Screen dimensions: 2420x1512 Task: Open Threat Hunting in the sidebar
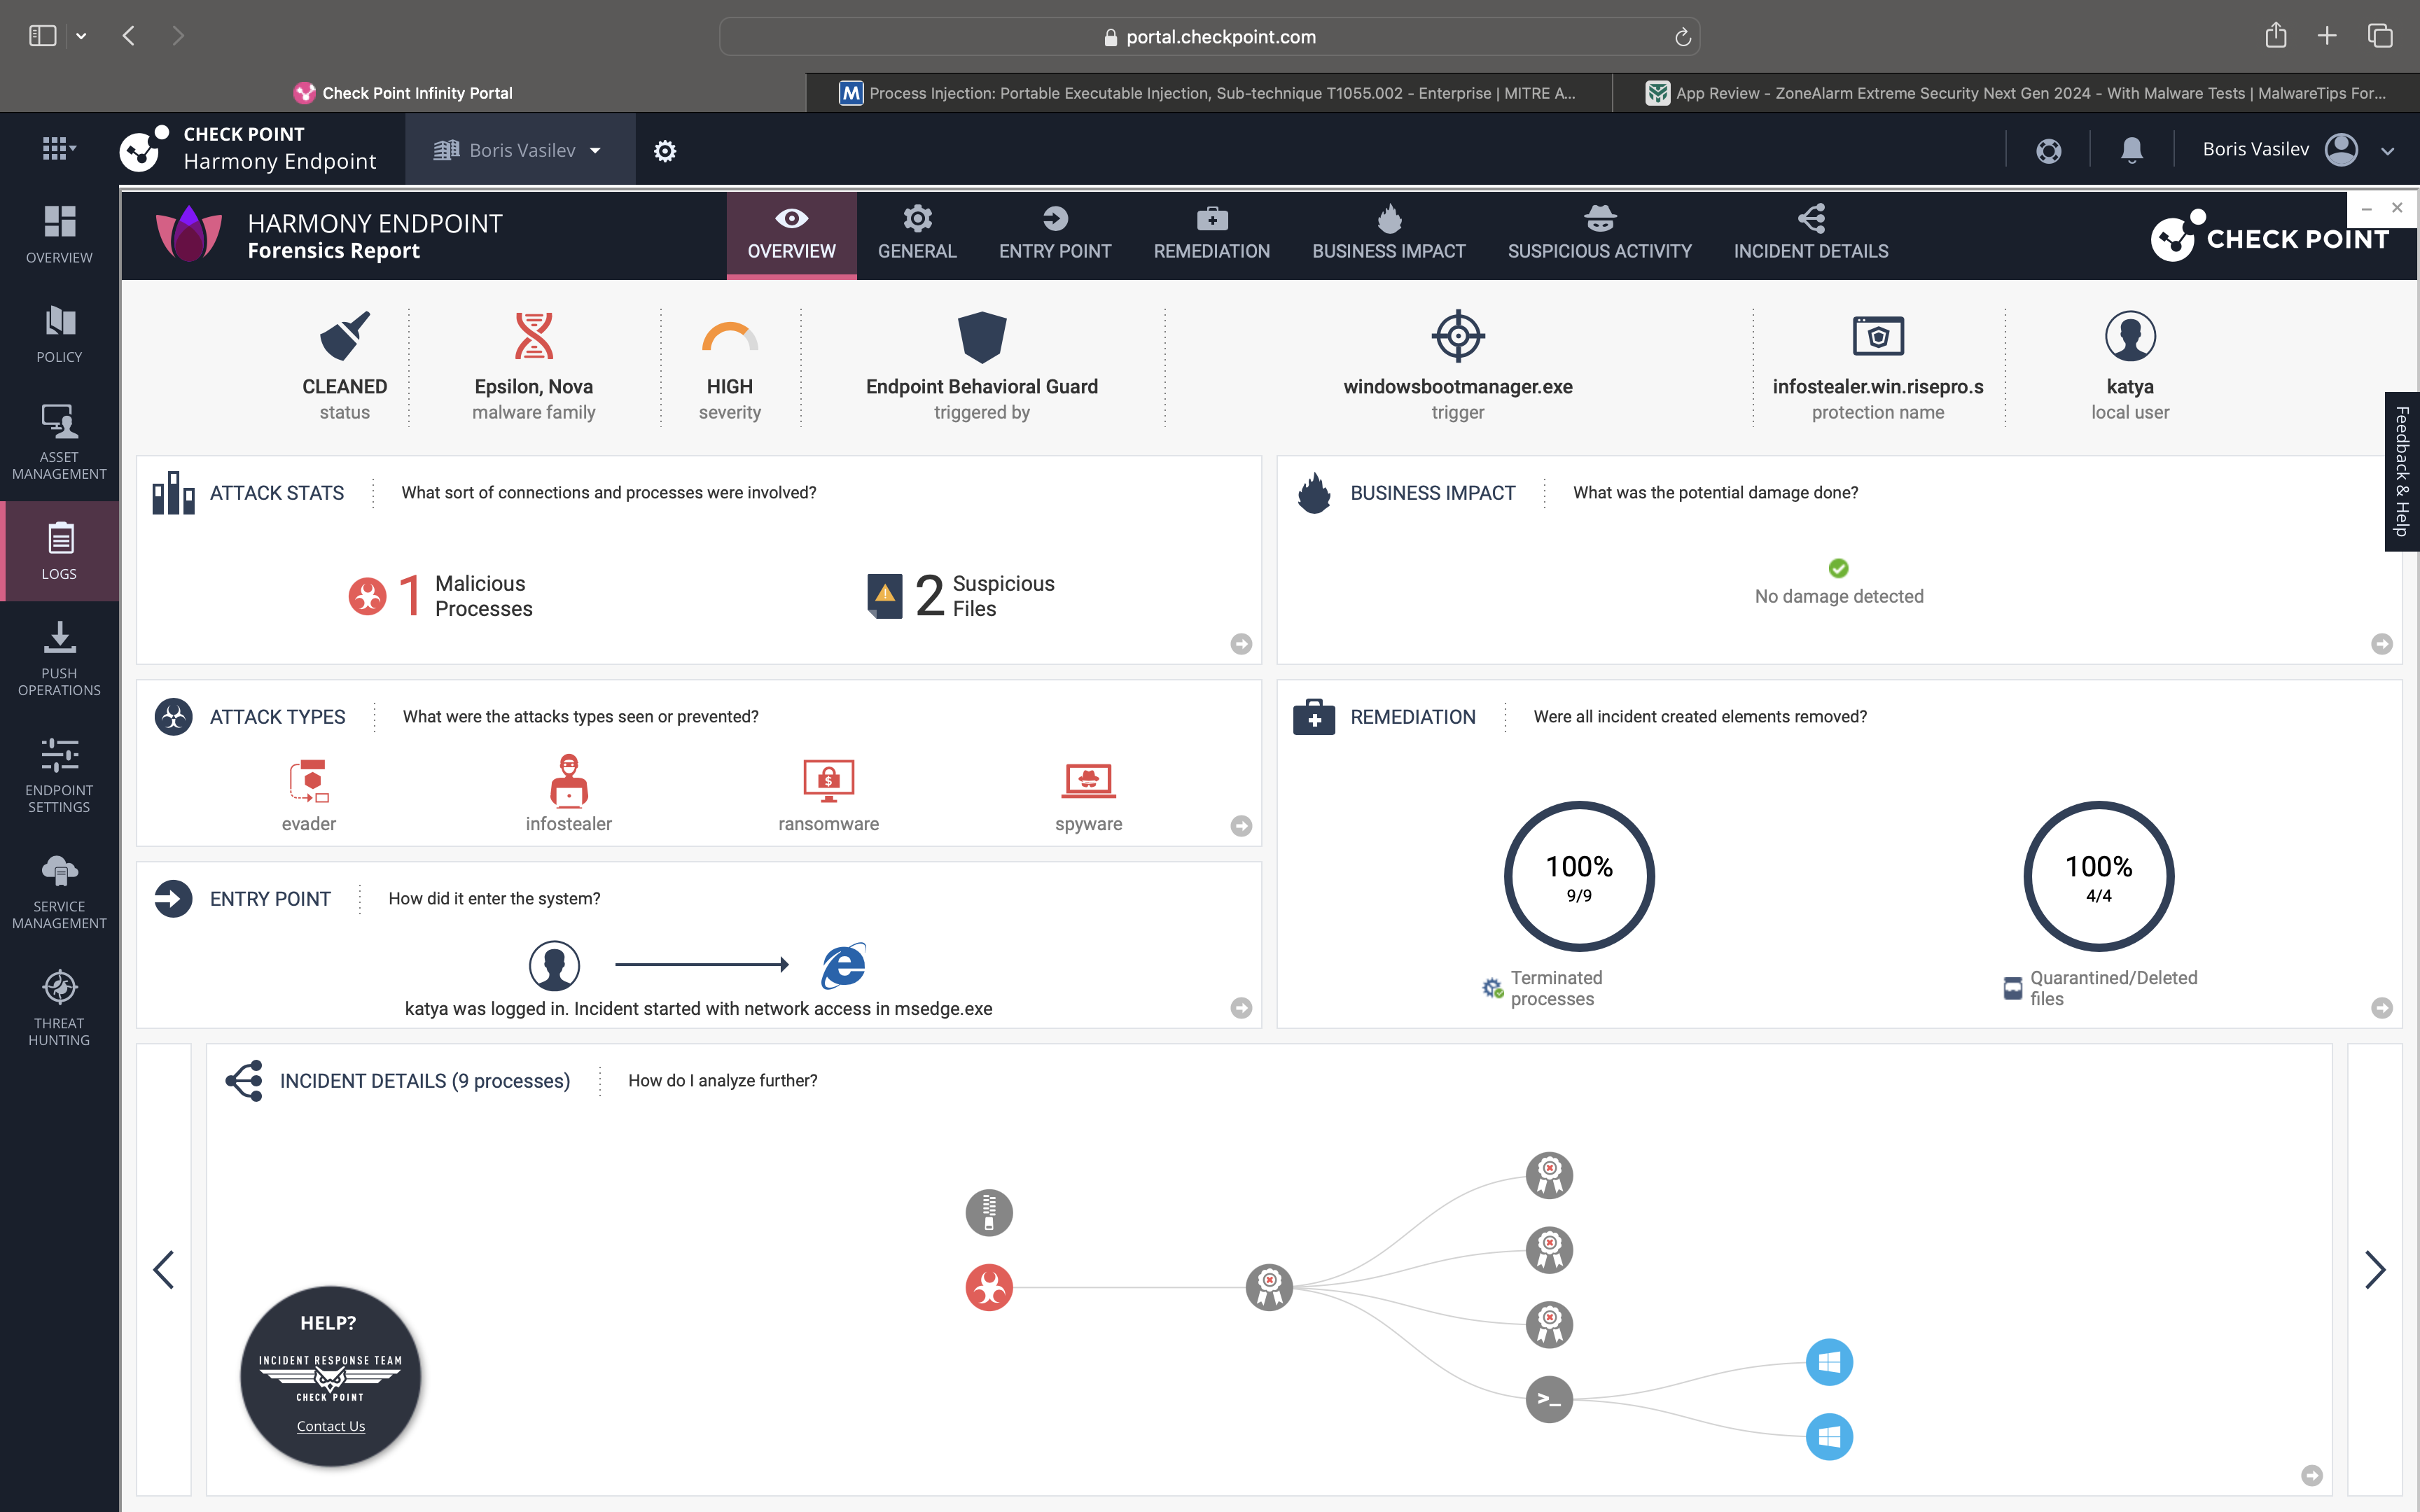[x=59, y=1008]
